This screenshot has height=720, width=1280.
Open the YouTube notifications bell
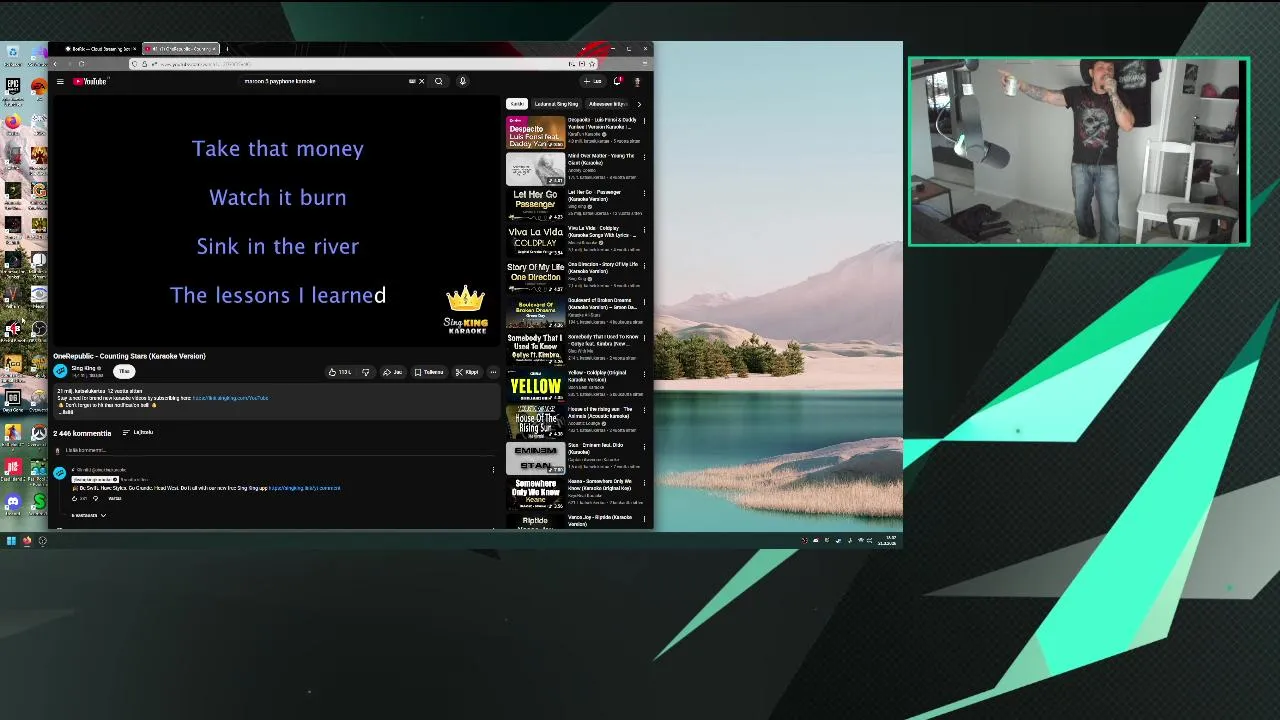click(x=618, y=81)
